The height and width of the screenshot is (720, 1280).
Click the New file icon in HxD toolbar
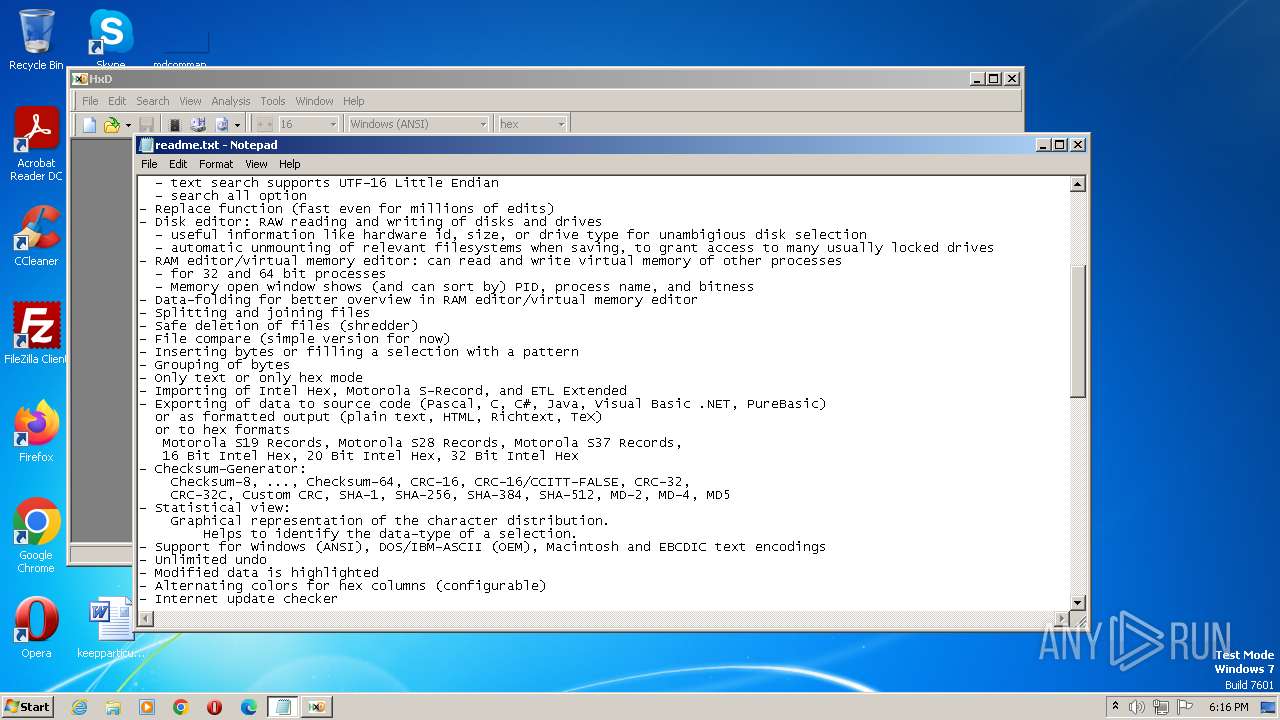[x=89, y=124]
